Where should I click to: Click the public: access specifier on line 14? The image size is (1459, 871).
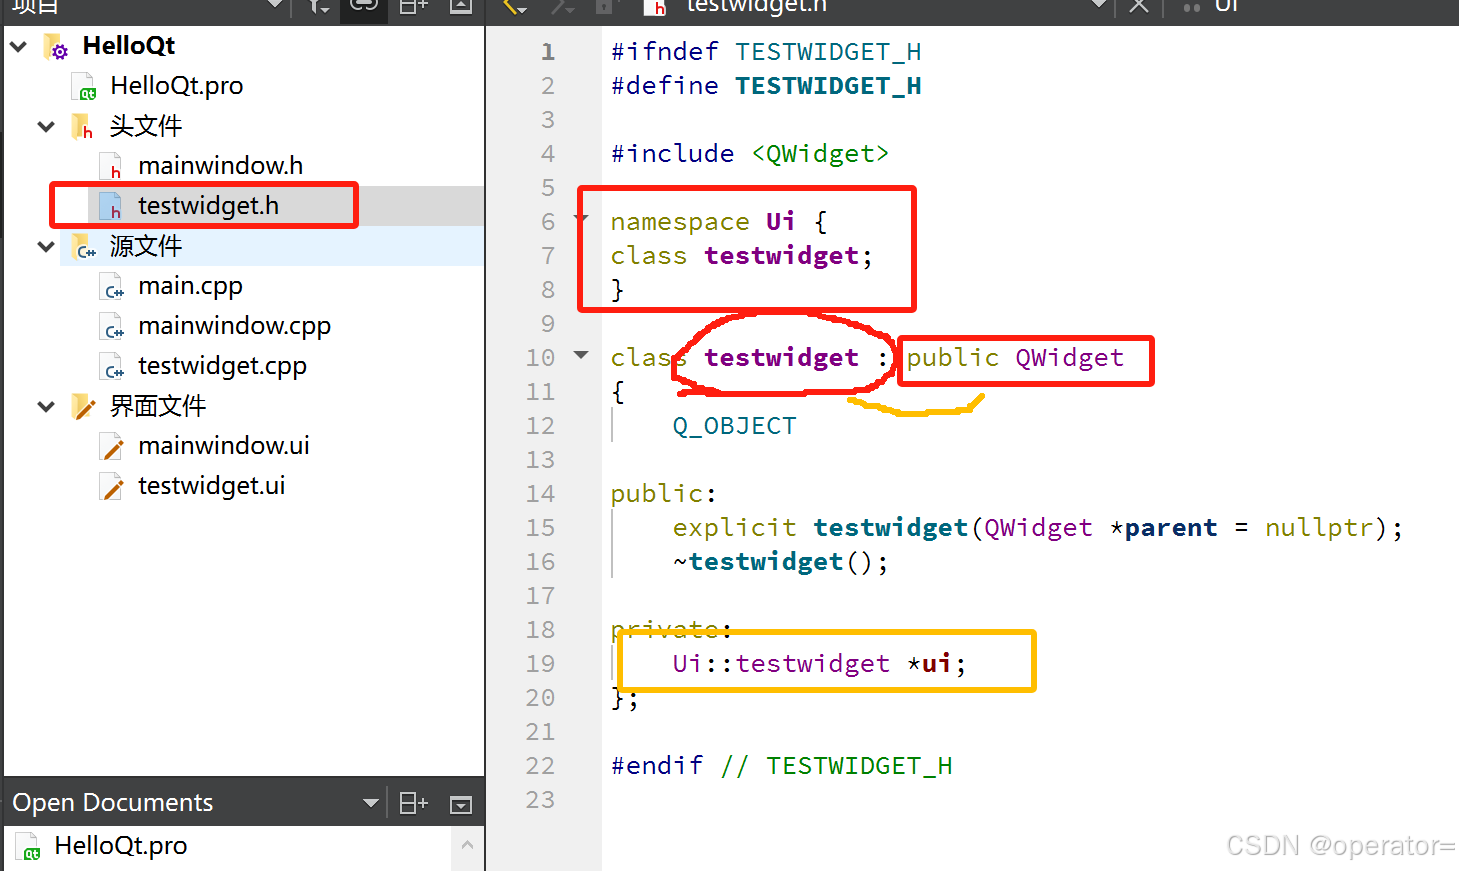tap(664, 494)
